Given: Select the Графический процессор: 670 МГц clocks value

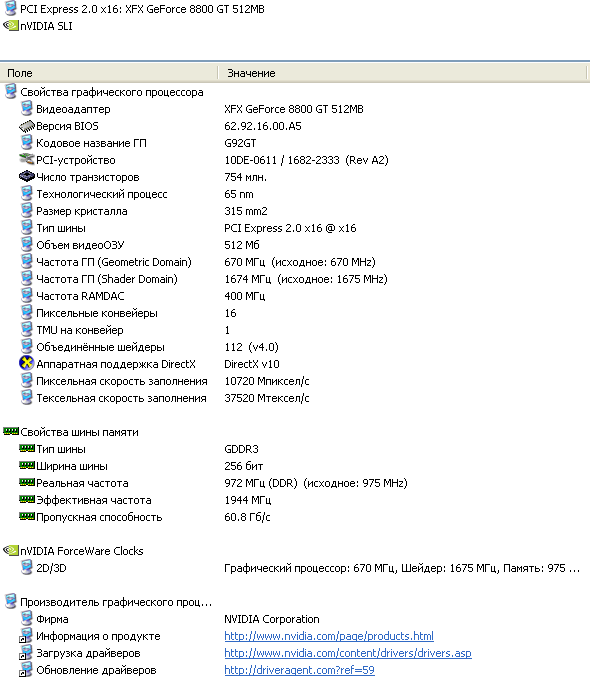Looking at the screenshot, I should point(402,568).
